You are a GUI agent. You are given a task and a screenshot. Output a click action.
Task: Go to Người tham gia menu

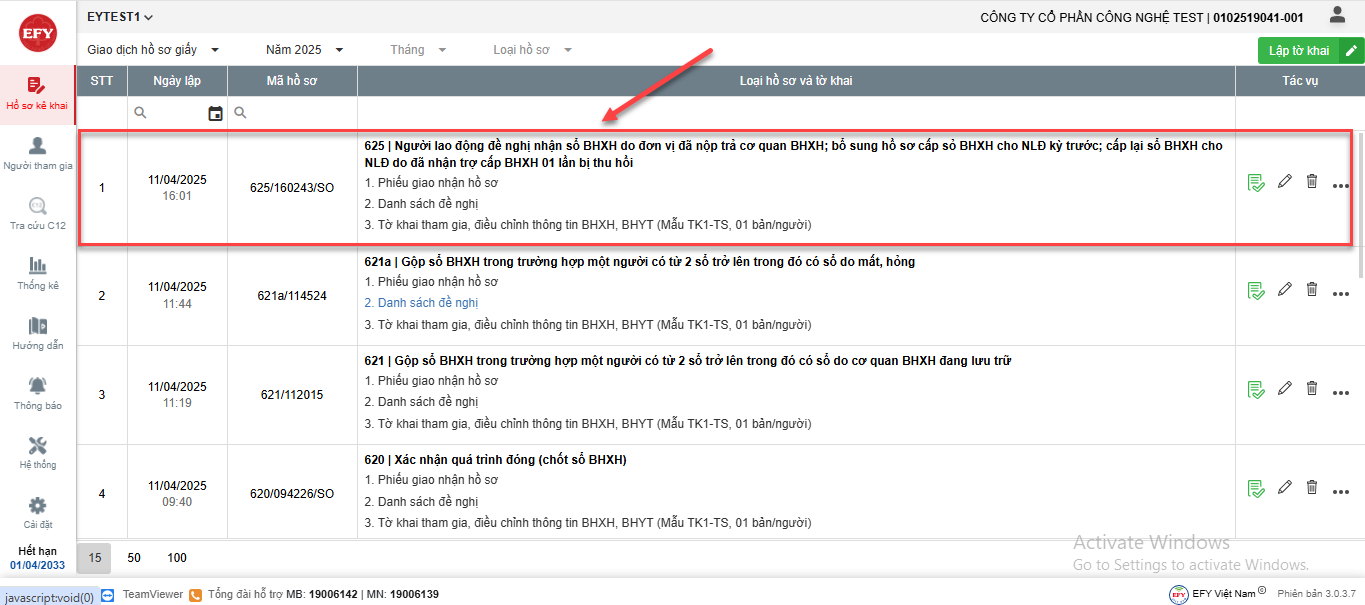(38, 153)
